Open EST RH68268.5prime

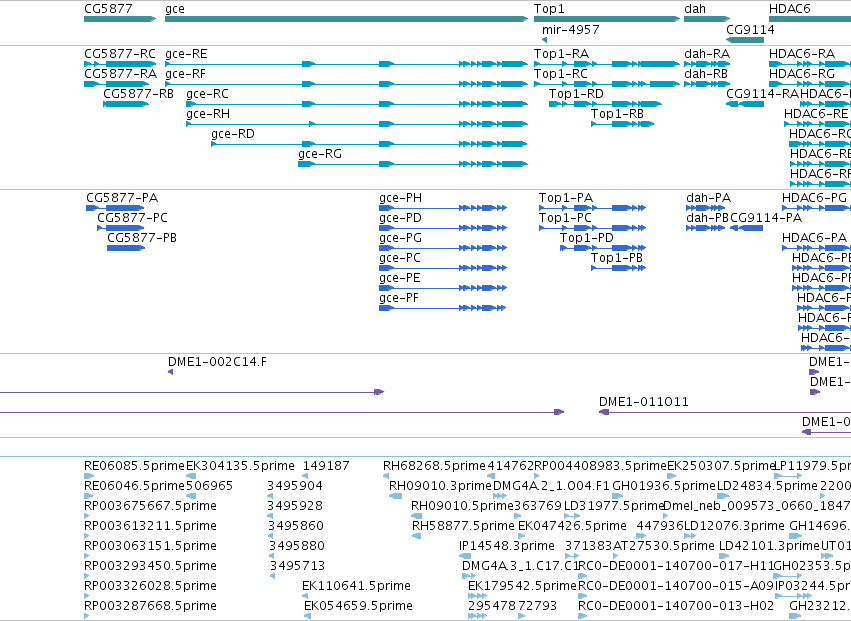click(x=434, y=466)
